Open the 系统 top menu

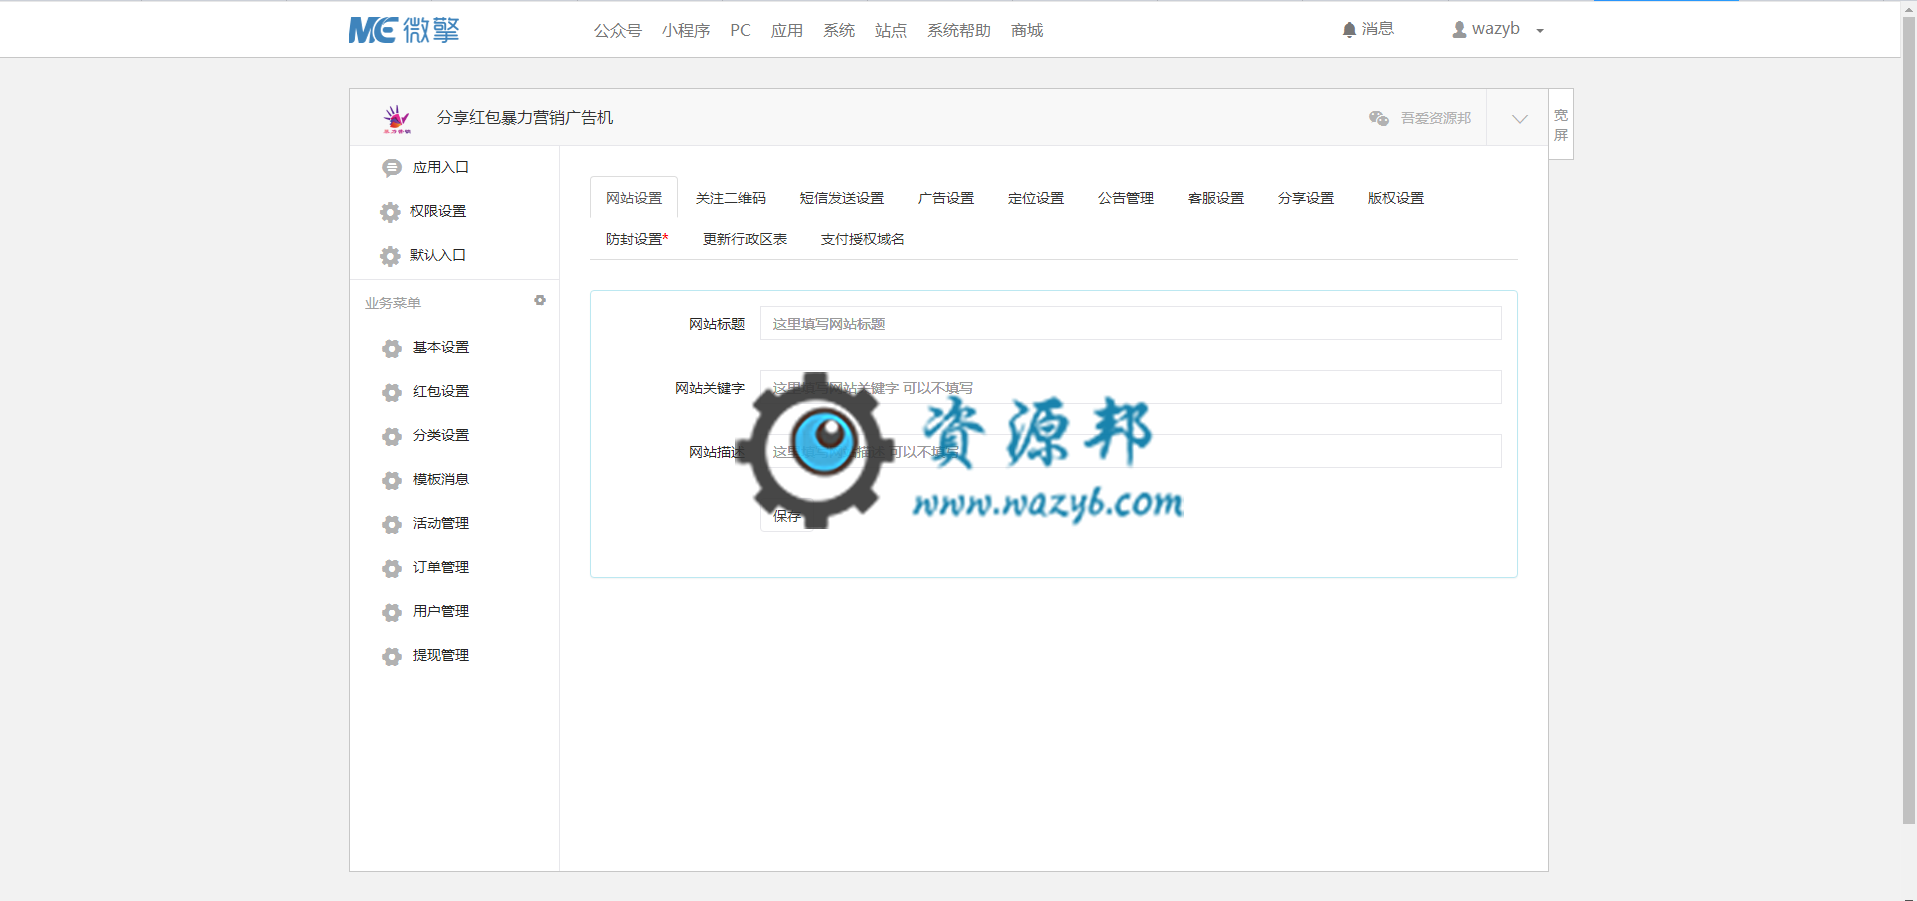pos(839,30)
